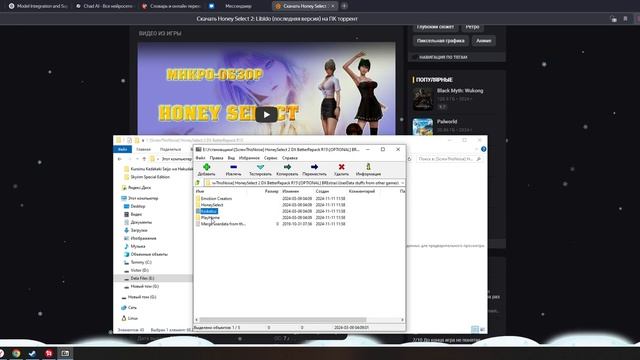Sort by the Комментарий column header
The image size is (640, 360).
click(x=362, y=191)
